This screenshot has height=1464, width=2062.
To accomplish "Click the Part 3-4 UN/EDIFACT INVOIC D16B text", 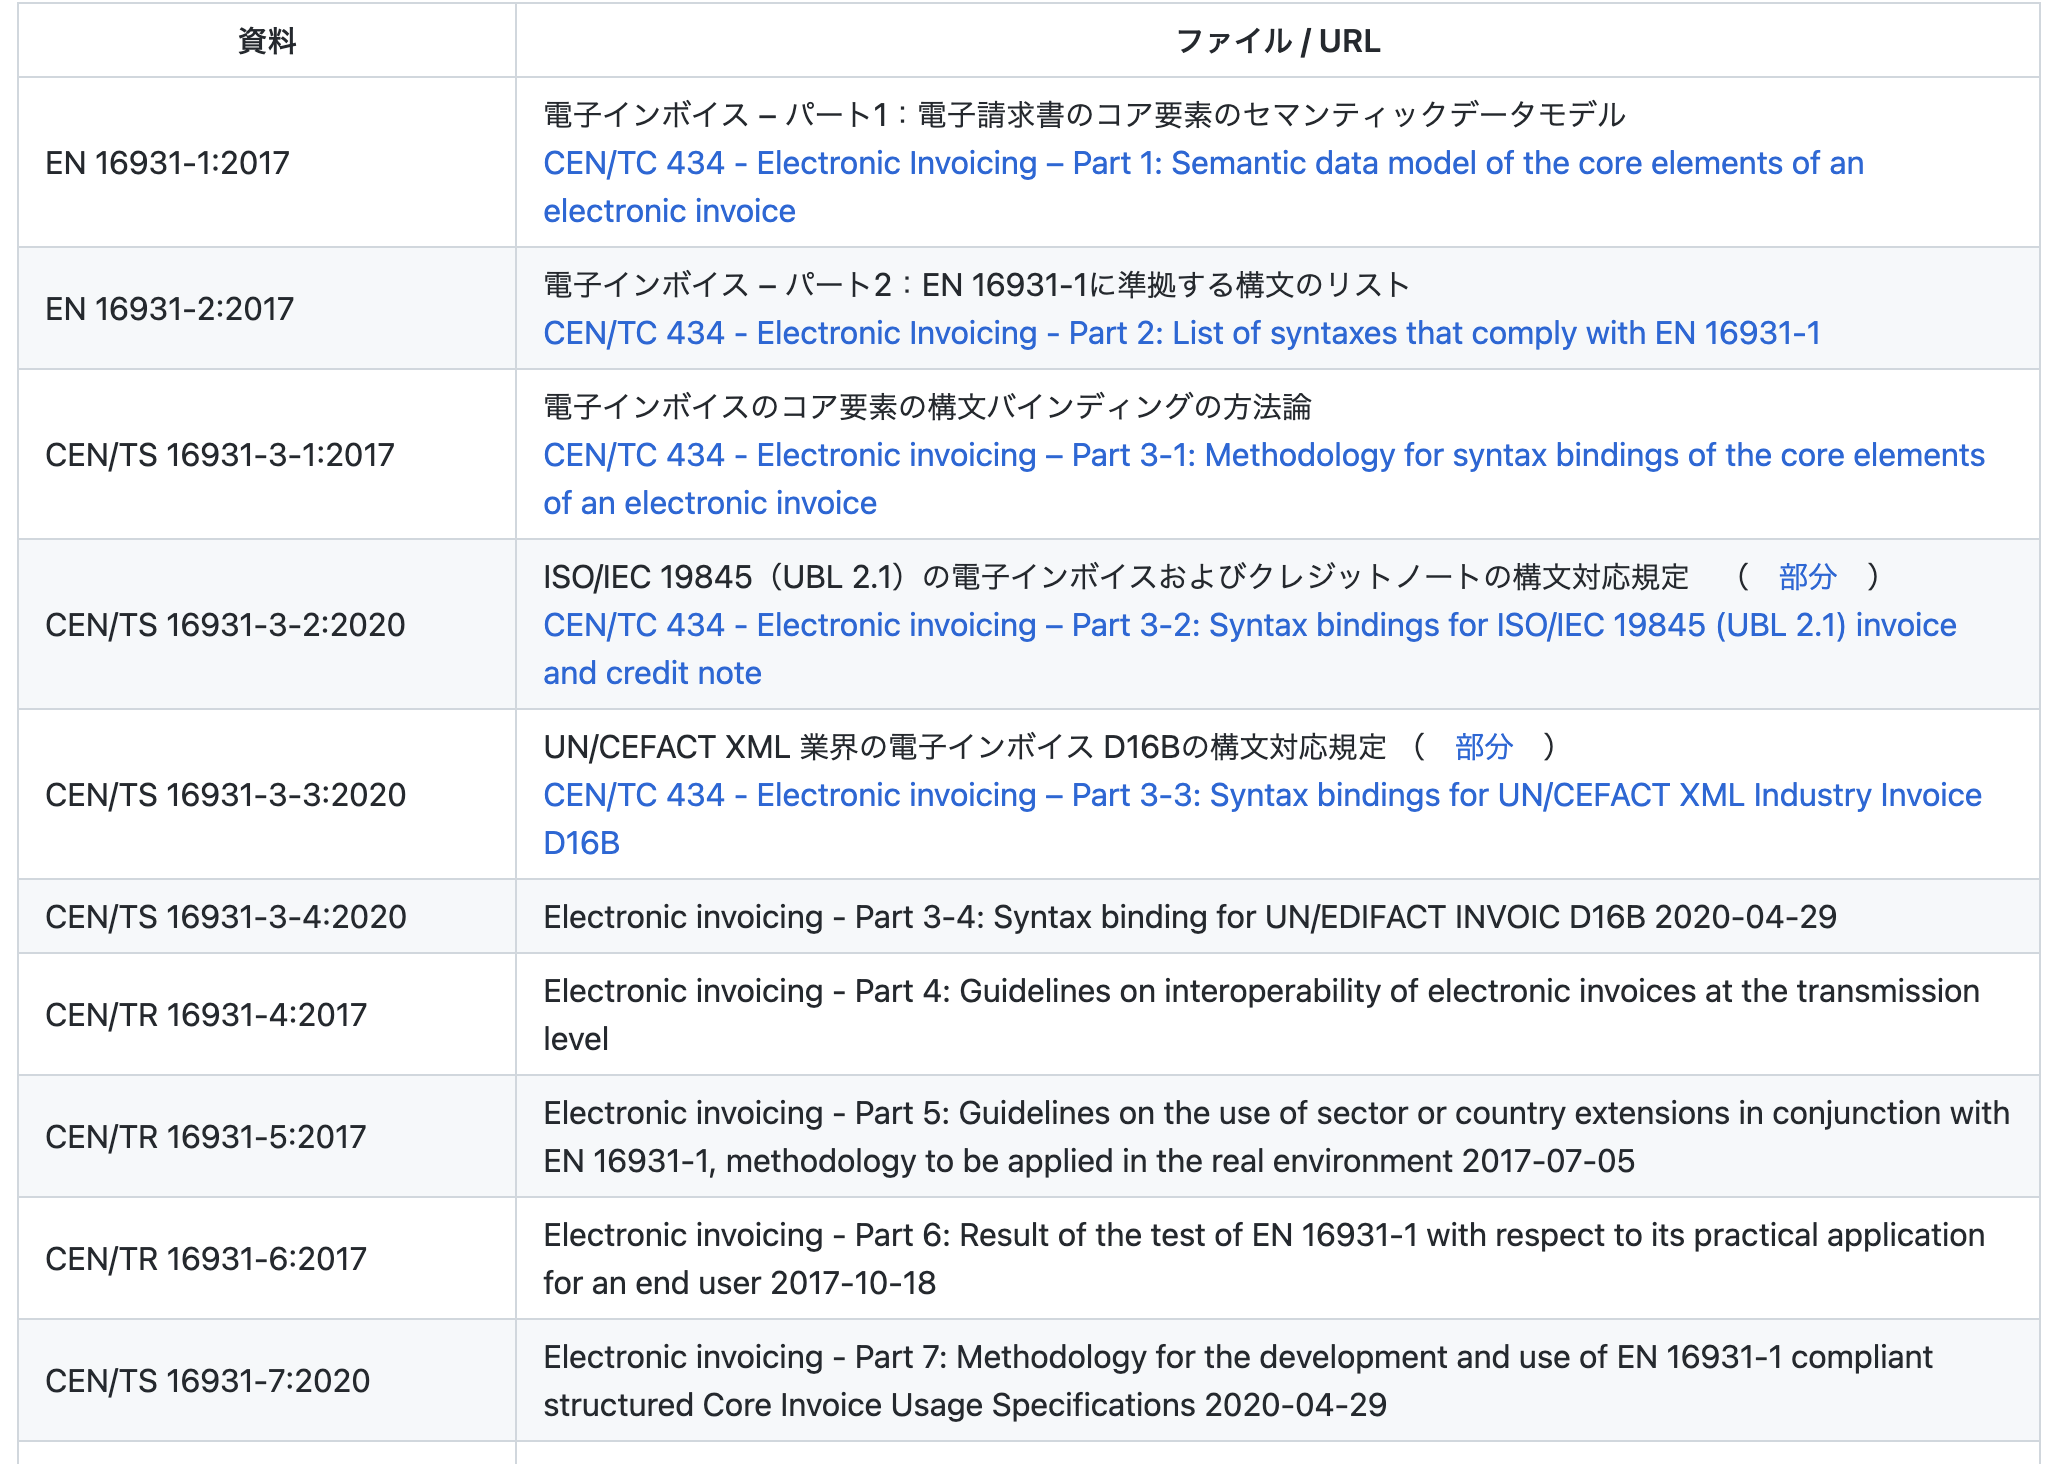I will pos(1190,917).
